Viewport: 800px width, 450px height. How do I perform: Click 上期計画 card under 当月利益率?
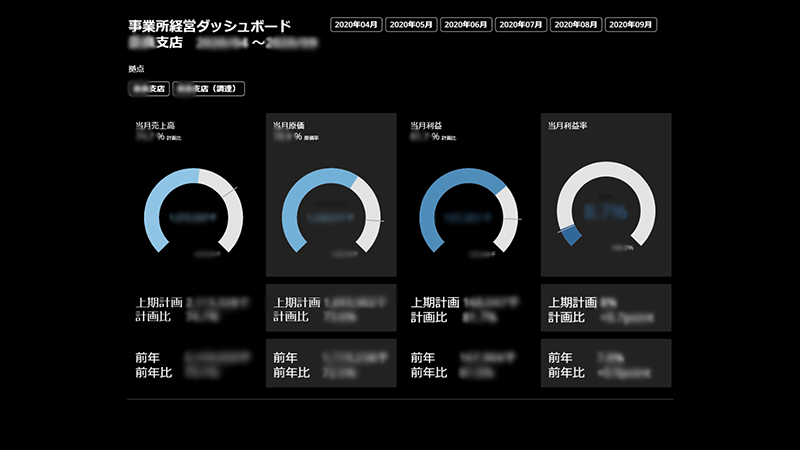(x=605, y=308)
